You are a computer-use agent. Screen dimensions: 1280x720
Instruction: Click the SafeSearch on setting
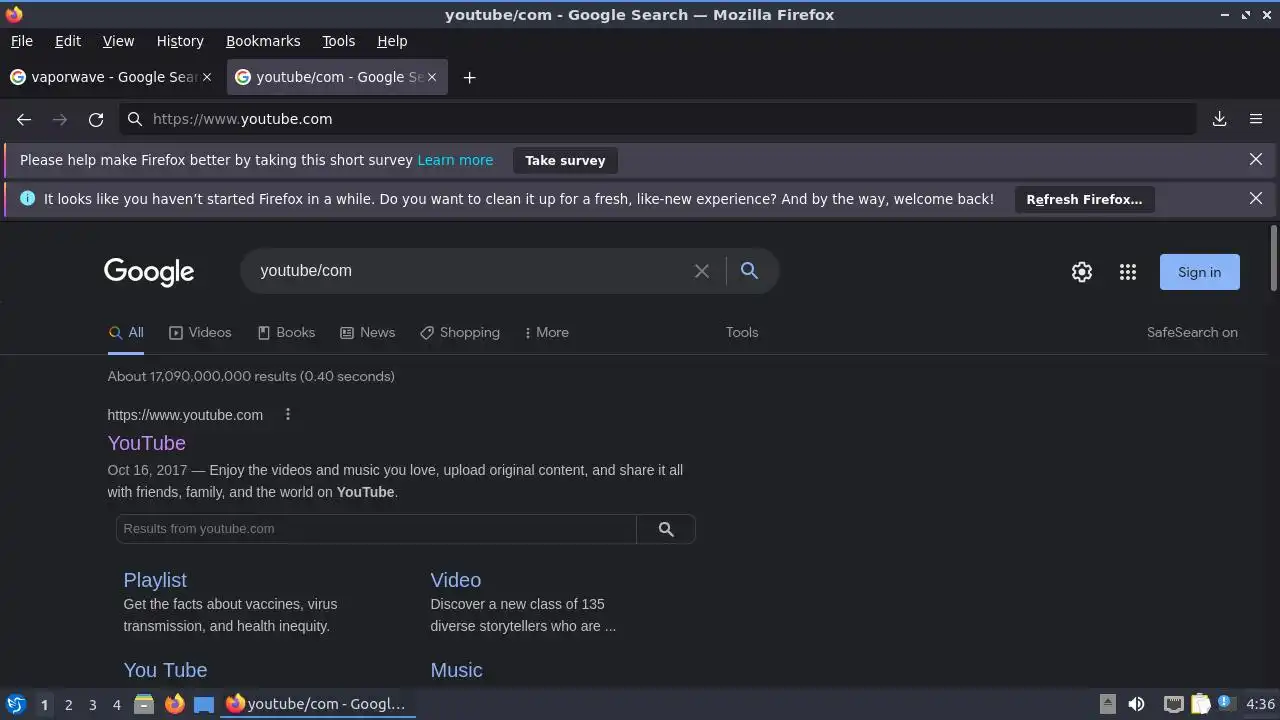pos(1192,333)
